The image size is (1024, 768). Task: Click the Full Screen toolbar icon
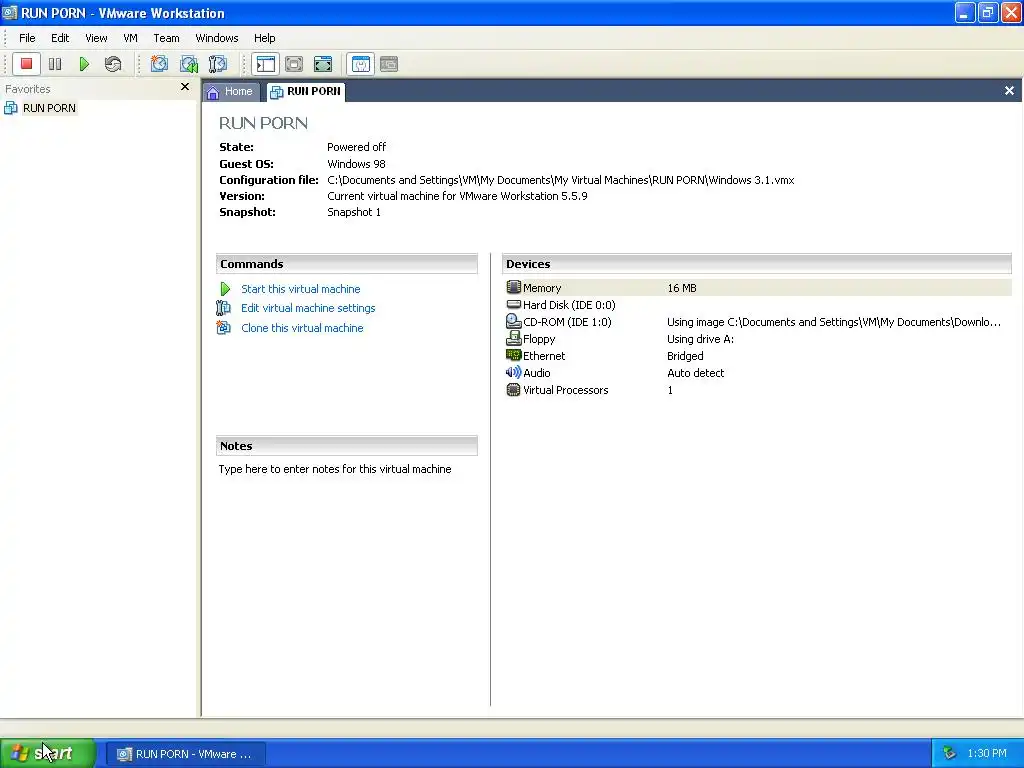(323, 64)
